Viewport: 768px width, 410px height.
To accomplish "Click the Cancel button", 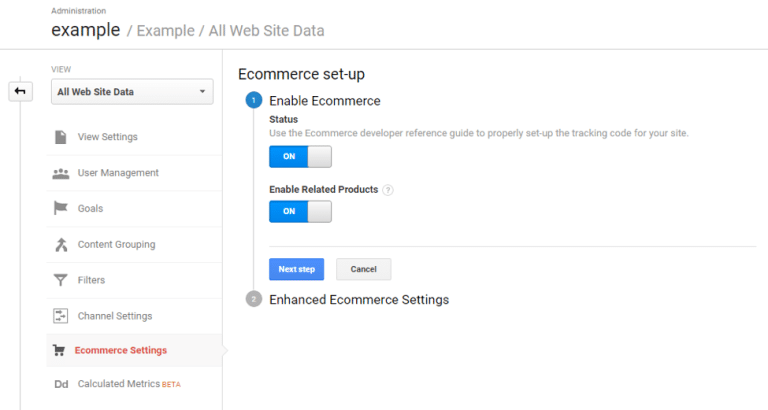I will pos(363,269).
